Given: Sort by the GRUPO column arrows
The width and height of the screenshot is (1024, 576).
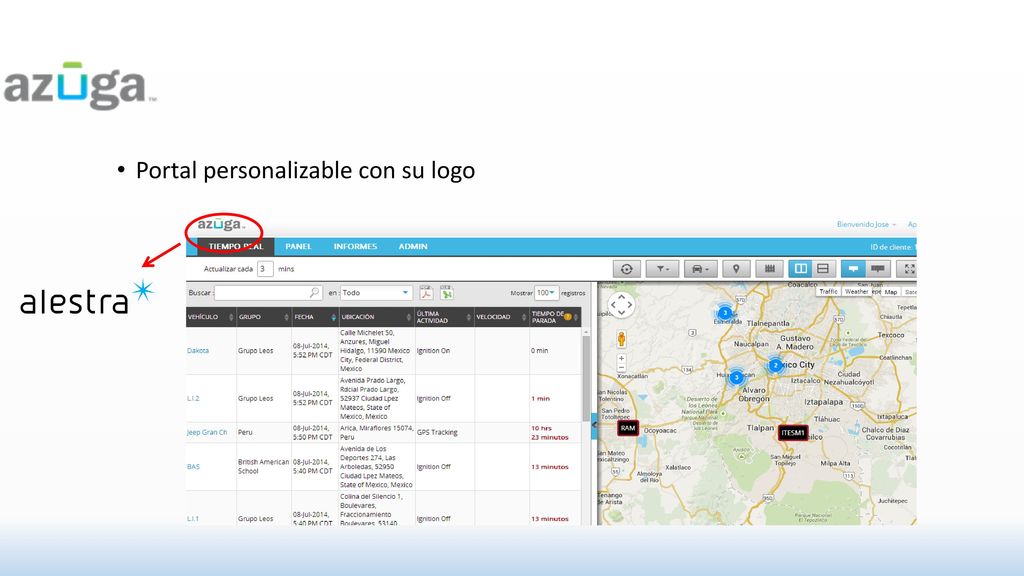Looking at the screenshot, I should [x=286, y=317].
